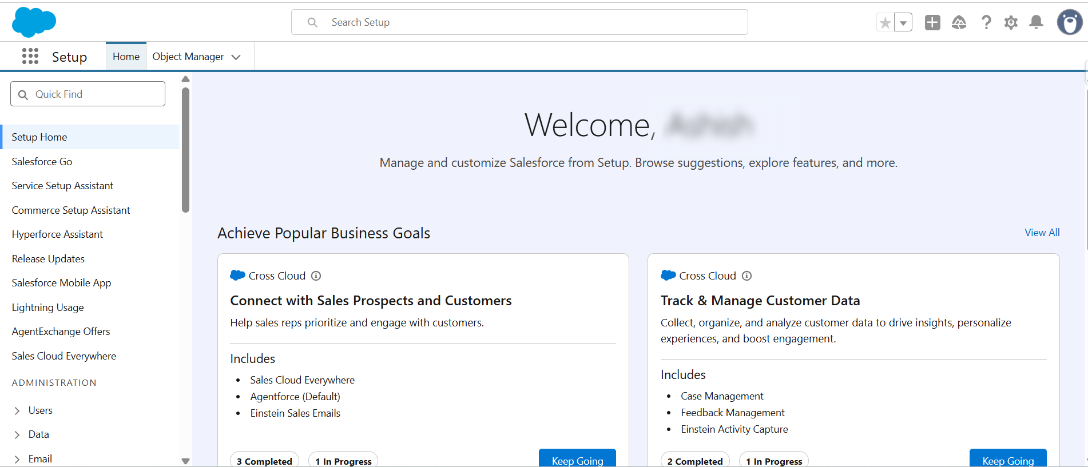Click Keep Going on Connect with Sales Prospects card
The height and width of the screenshot is (467, 1088).
[x=577, y=459]
